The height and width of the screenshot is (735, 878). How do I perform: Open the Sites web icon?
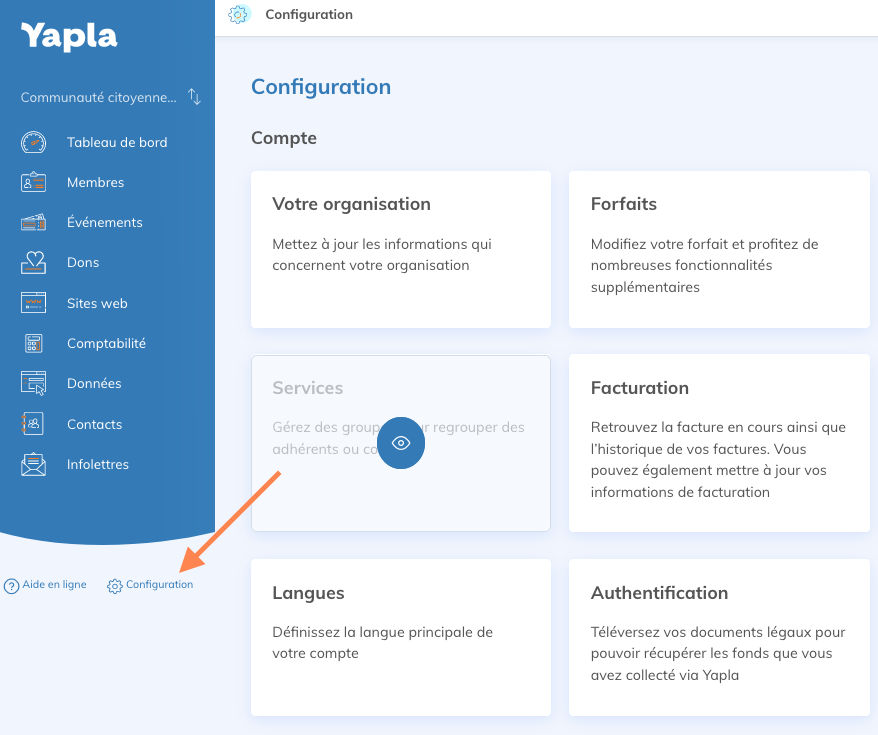point(33,303)
